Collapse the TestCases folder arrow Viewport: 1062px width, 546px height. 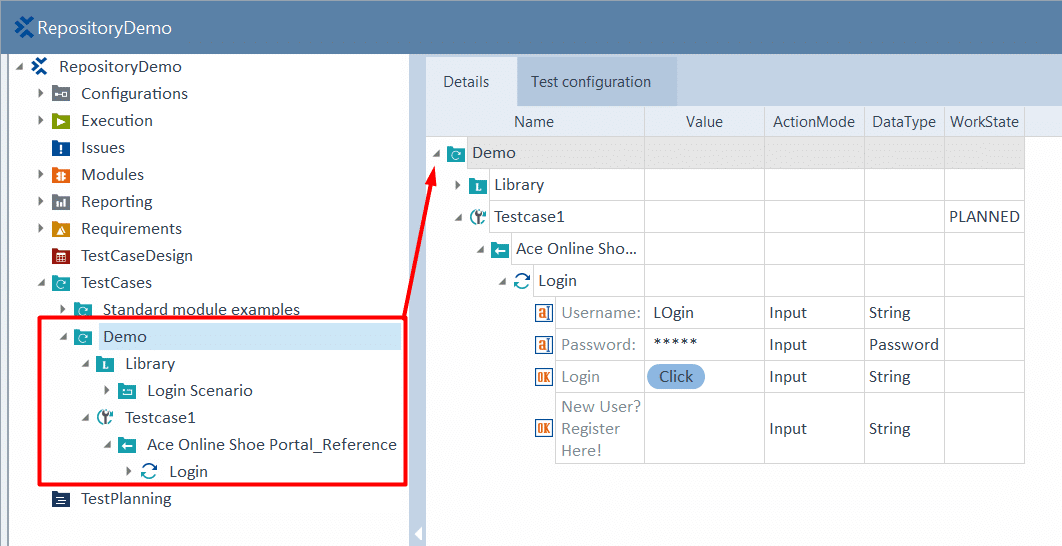click(x=41, y=282)
